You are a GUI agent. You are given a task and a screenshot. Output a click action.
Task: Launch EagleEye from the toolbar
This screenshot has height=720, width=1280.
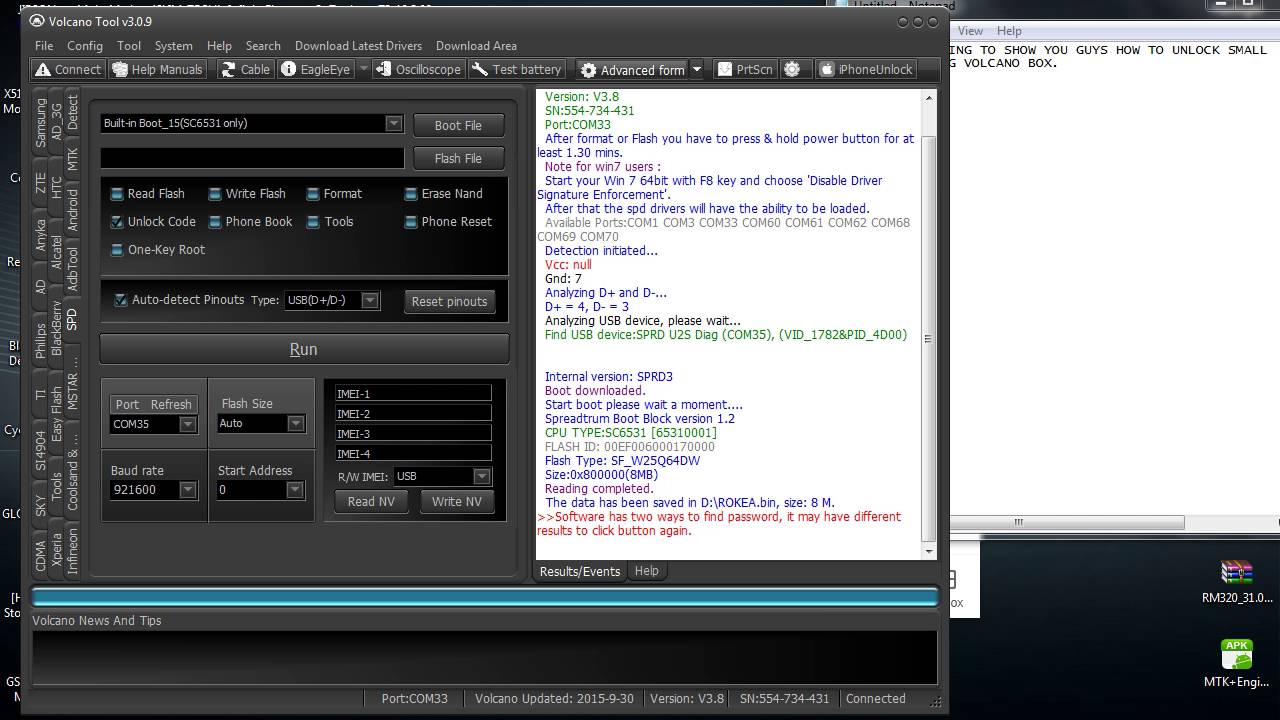(316, 69)
